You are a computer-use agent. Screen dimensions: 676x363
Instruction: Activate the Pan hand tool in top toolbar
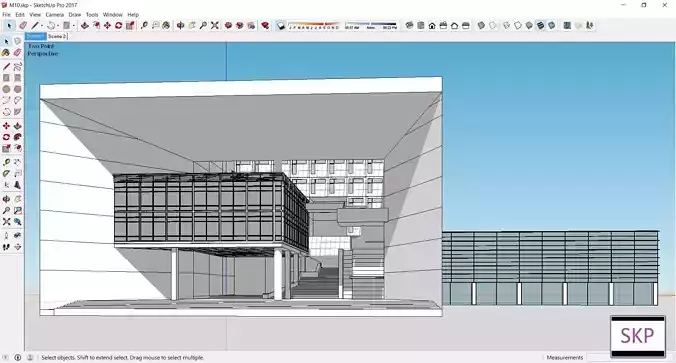(x=192, y=26)
